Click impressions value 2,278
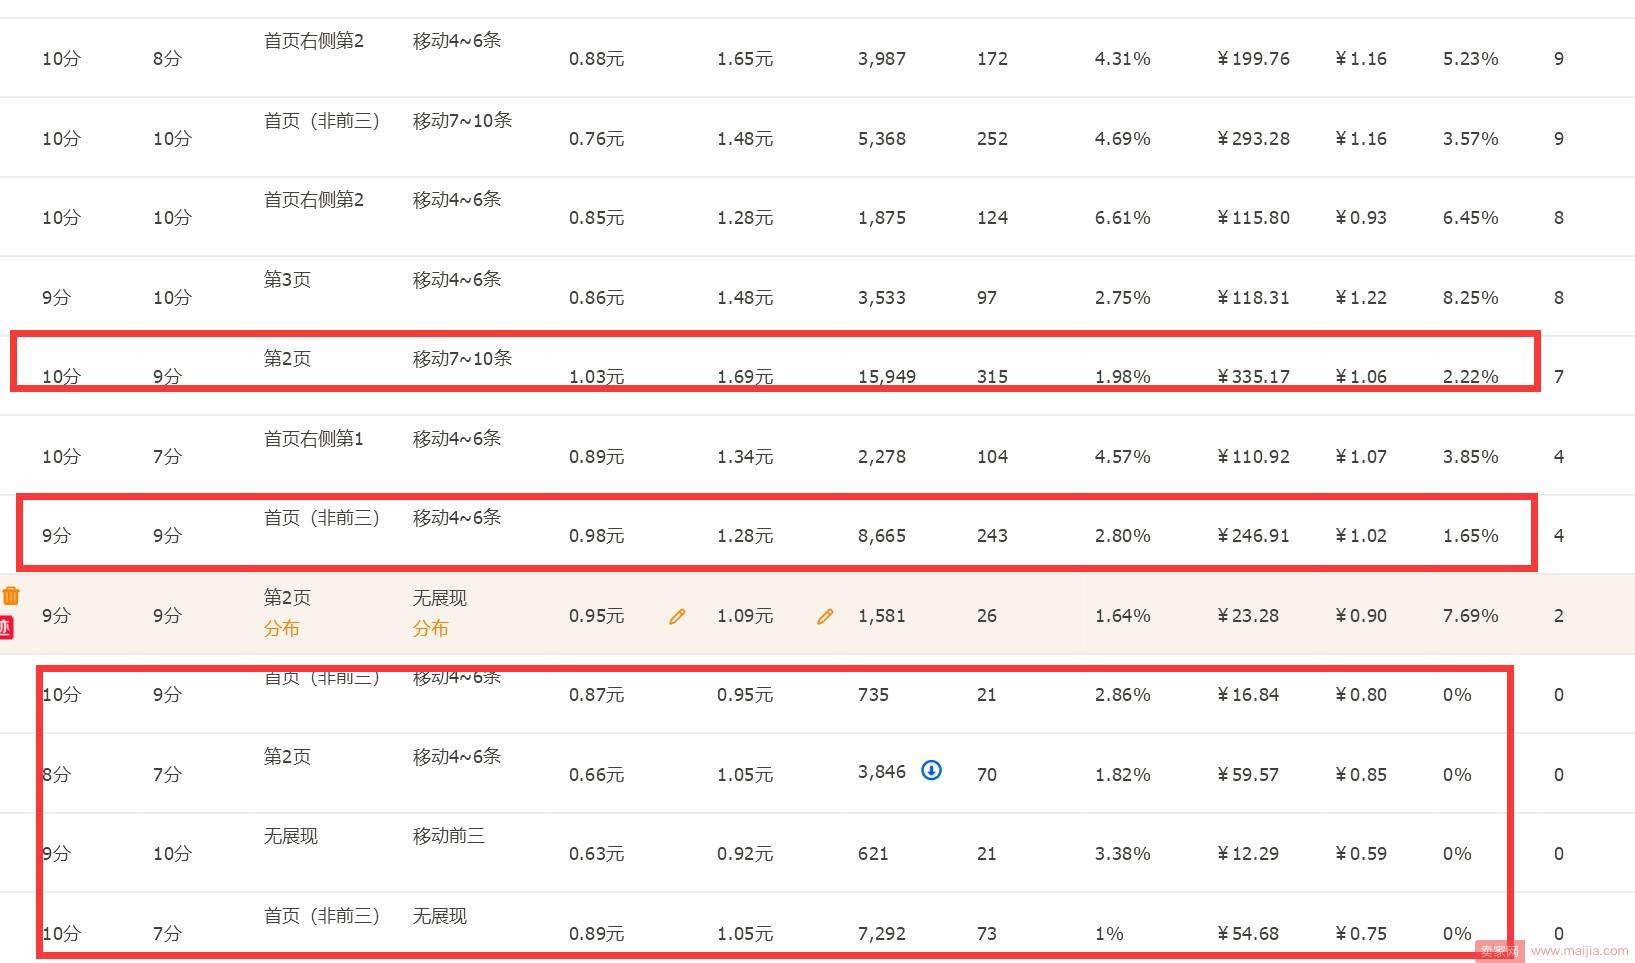The width and height of the screenshot is (1635, 963). click(x=881, y=456)
